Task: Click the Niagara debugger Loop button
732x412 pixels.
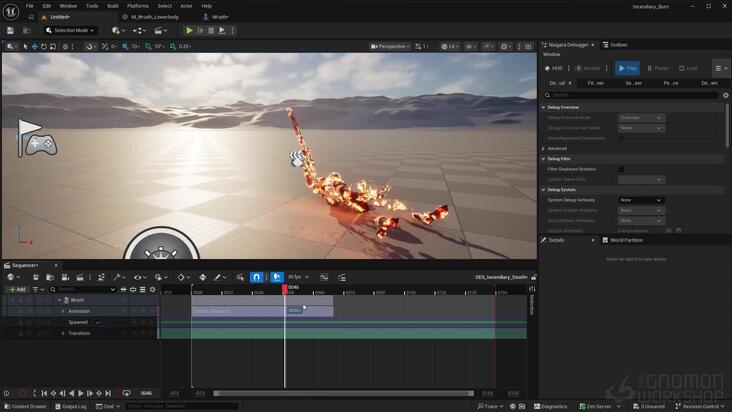Action: (688, 68)
